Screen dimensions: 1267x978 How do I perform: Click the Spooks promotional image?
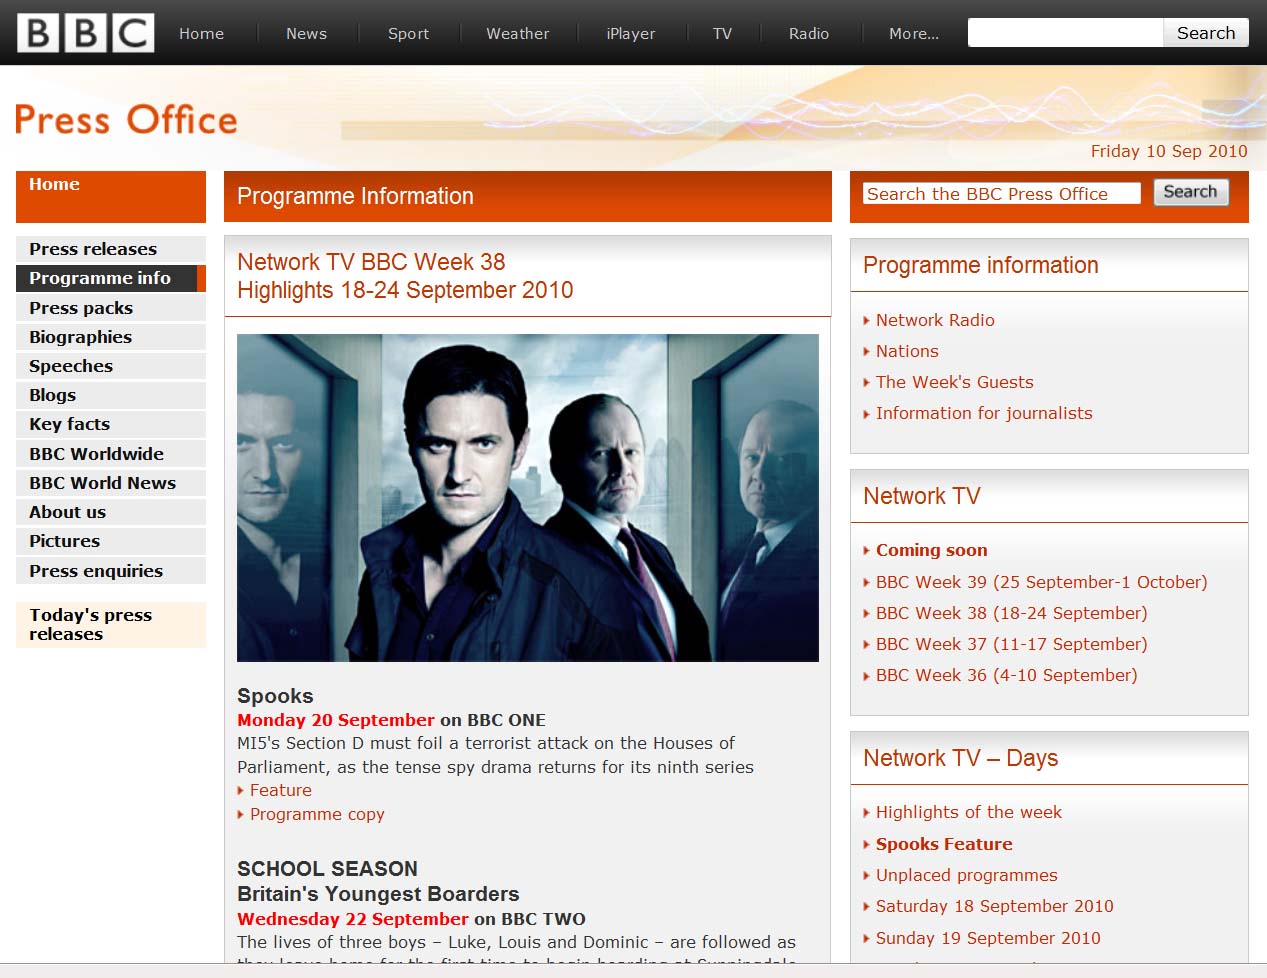527,497
